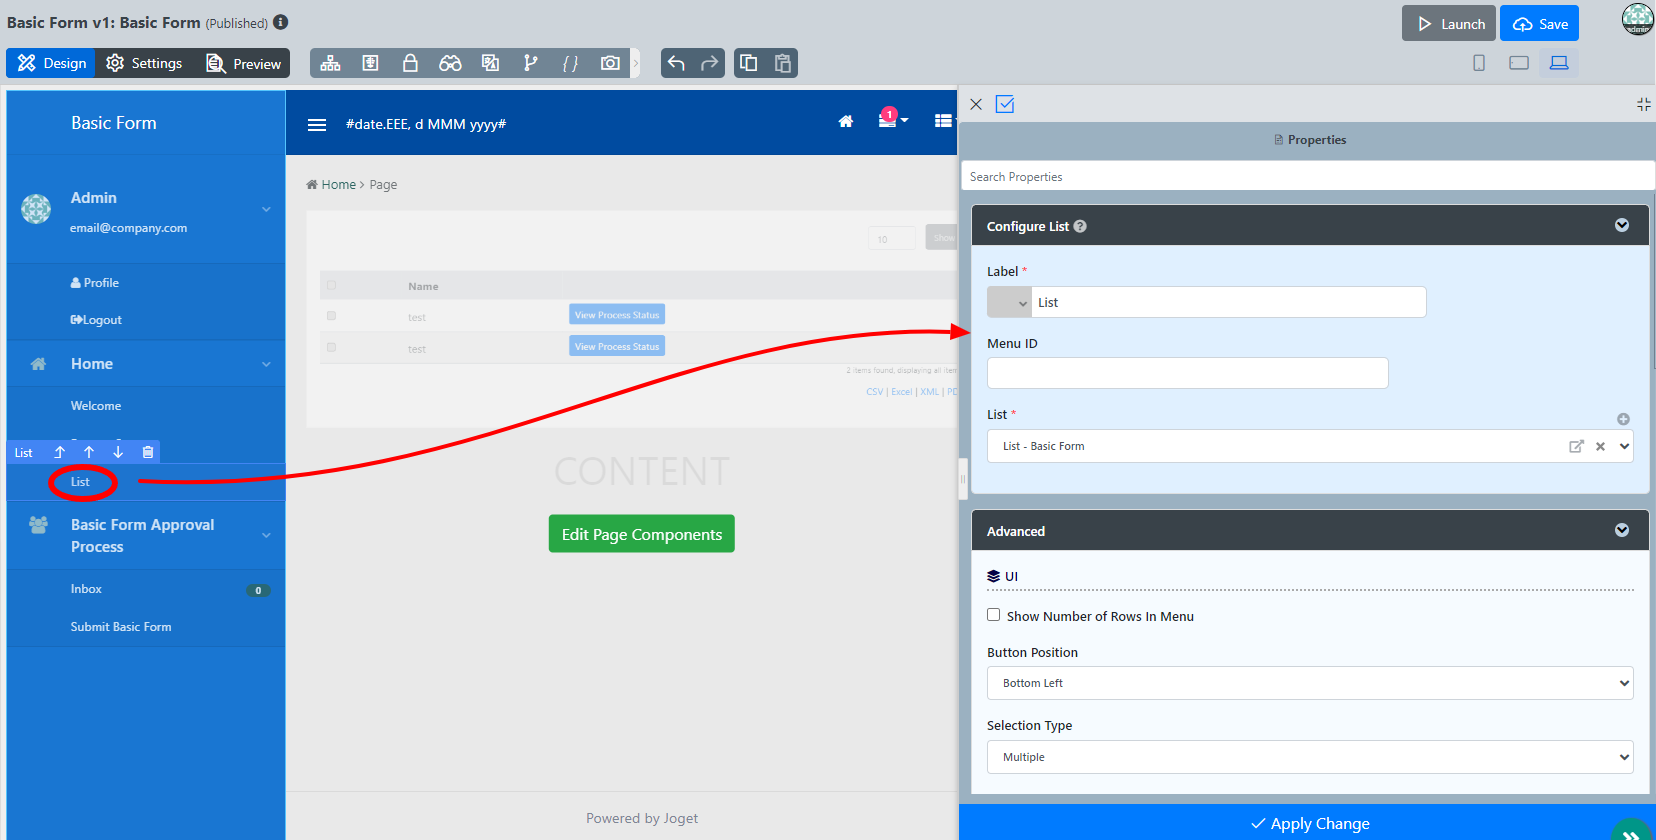The image size is (1656, 840).
Task: Switch to the Settings tab
Action: coord(145,63)
